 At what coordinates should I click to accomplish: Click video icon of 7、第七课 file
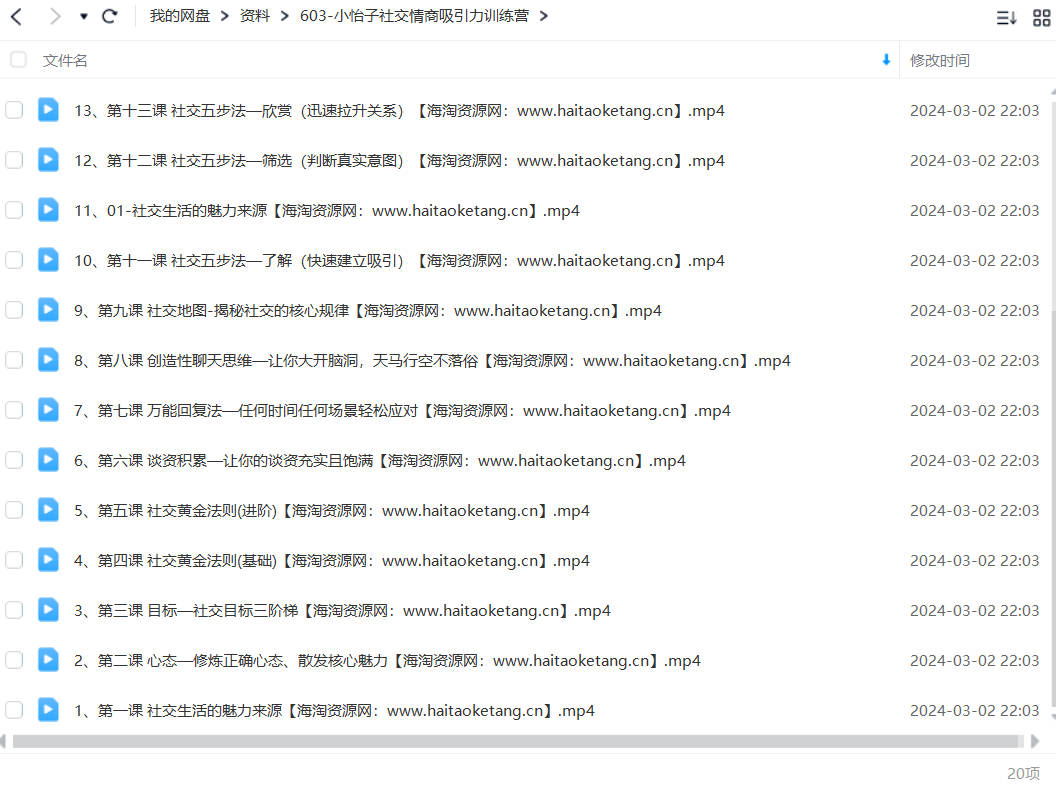48,410
